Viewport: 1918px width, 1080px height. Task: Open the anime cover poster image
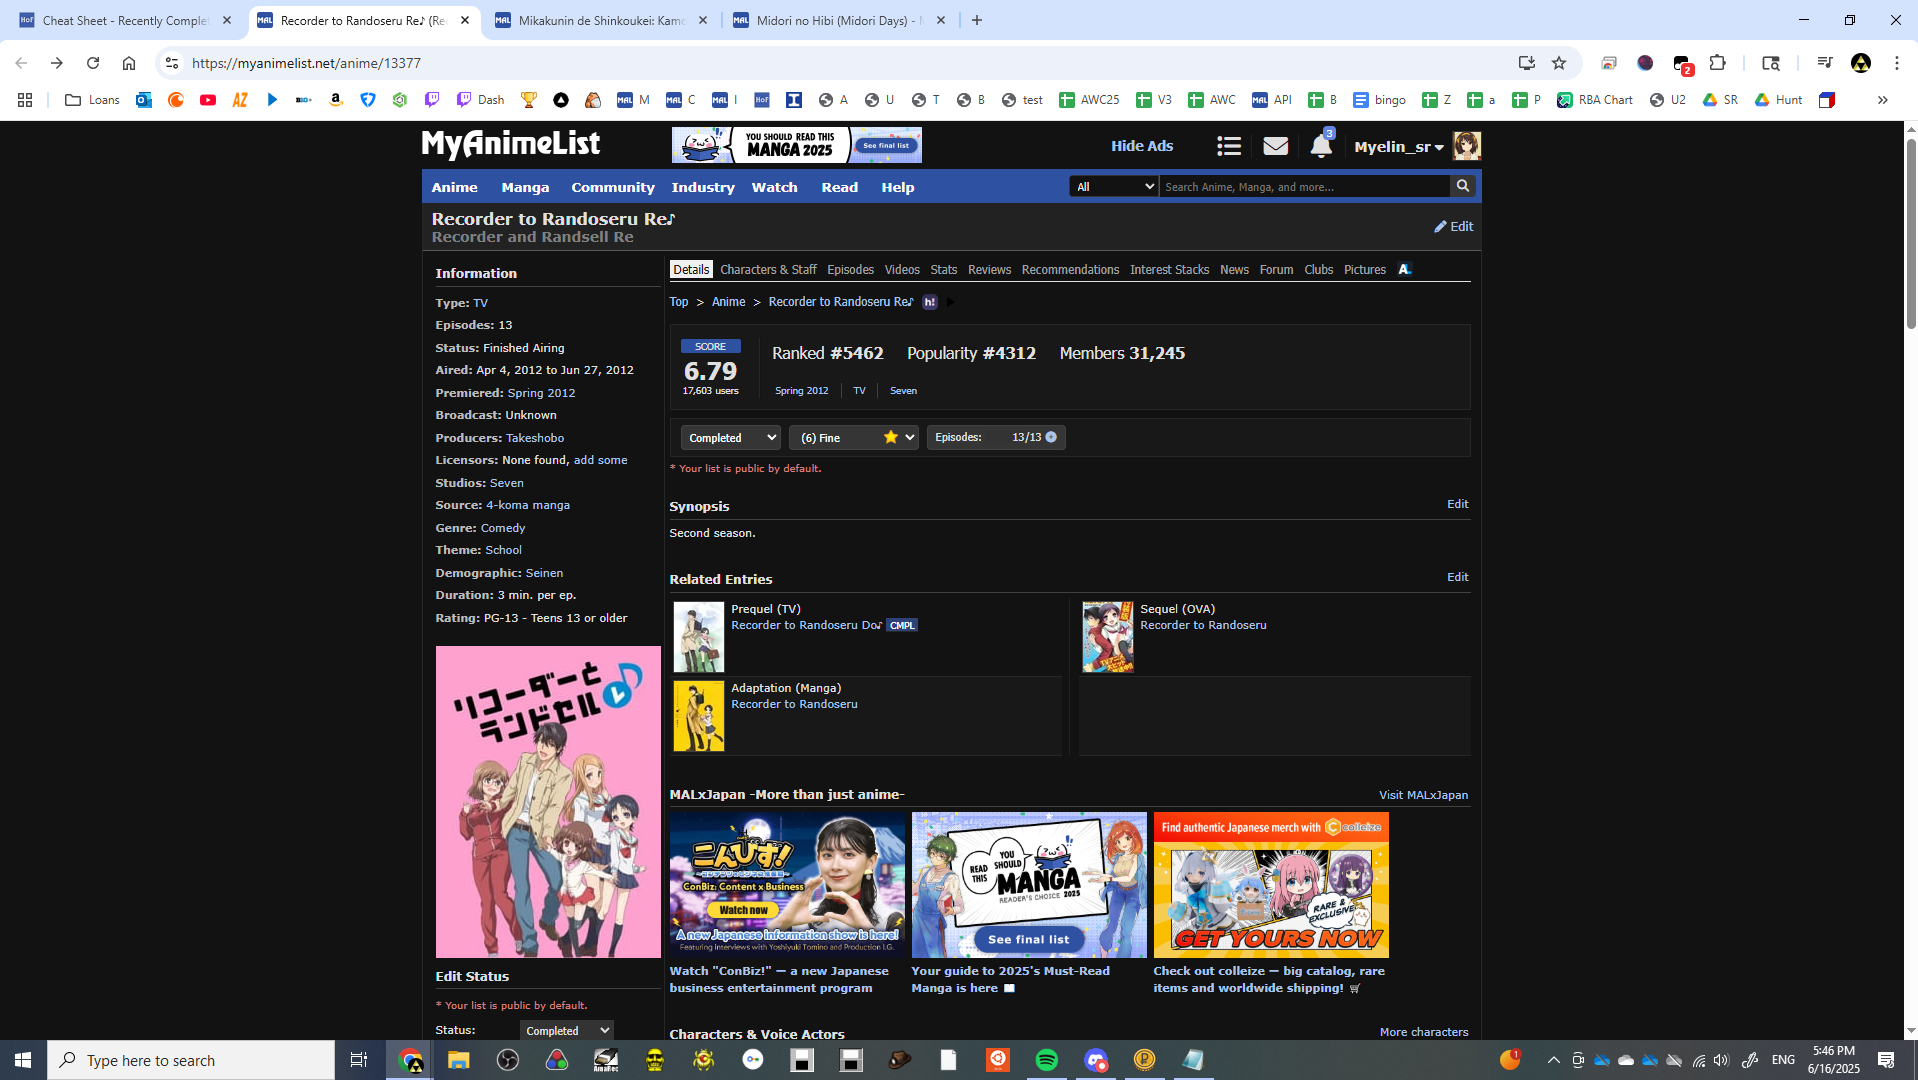pos(548,802)
